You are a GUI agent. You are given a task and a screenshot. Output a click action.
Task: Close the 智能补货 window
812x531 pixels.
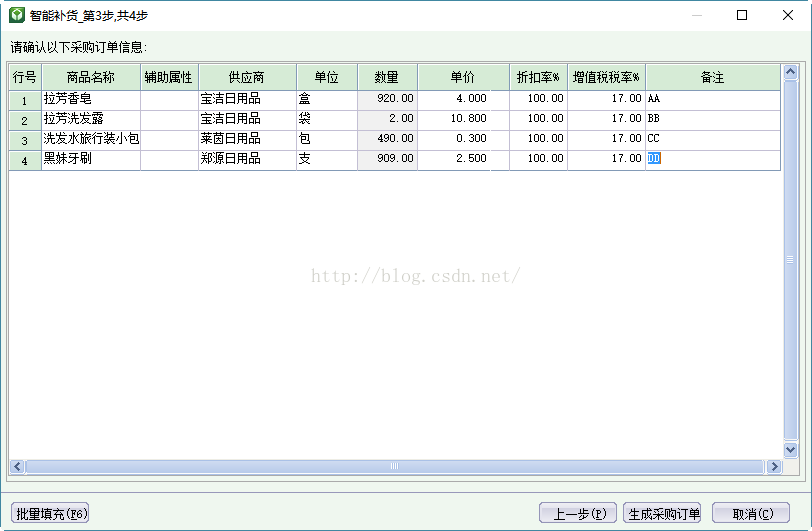(788, 15)
